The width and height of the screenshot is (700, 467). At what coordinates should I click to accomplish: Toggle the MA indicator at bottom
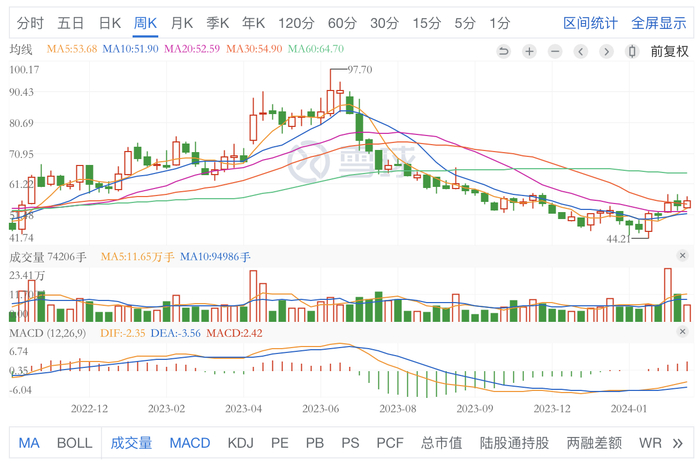(x=29, y=443)
